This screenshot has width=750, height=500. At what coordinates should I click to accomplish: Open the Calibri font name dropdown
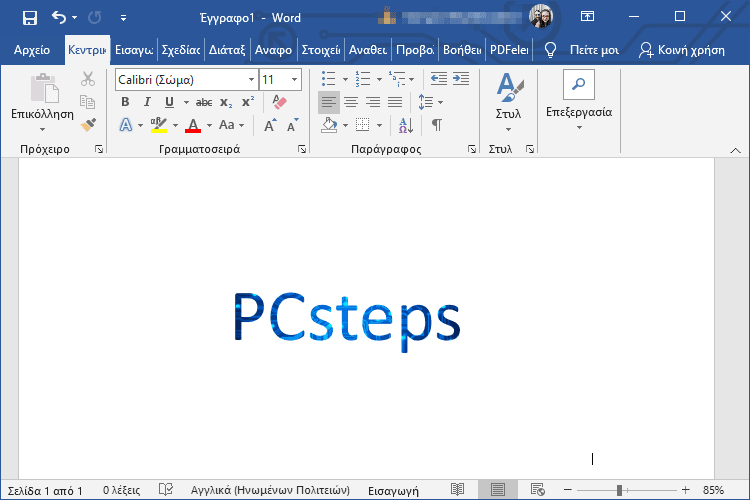tap(251, 79)
